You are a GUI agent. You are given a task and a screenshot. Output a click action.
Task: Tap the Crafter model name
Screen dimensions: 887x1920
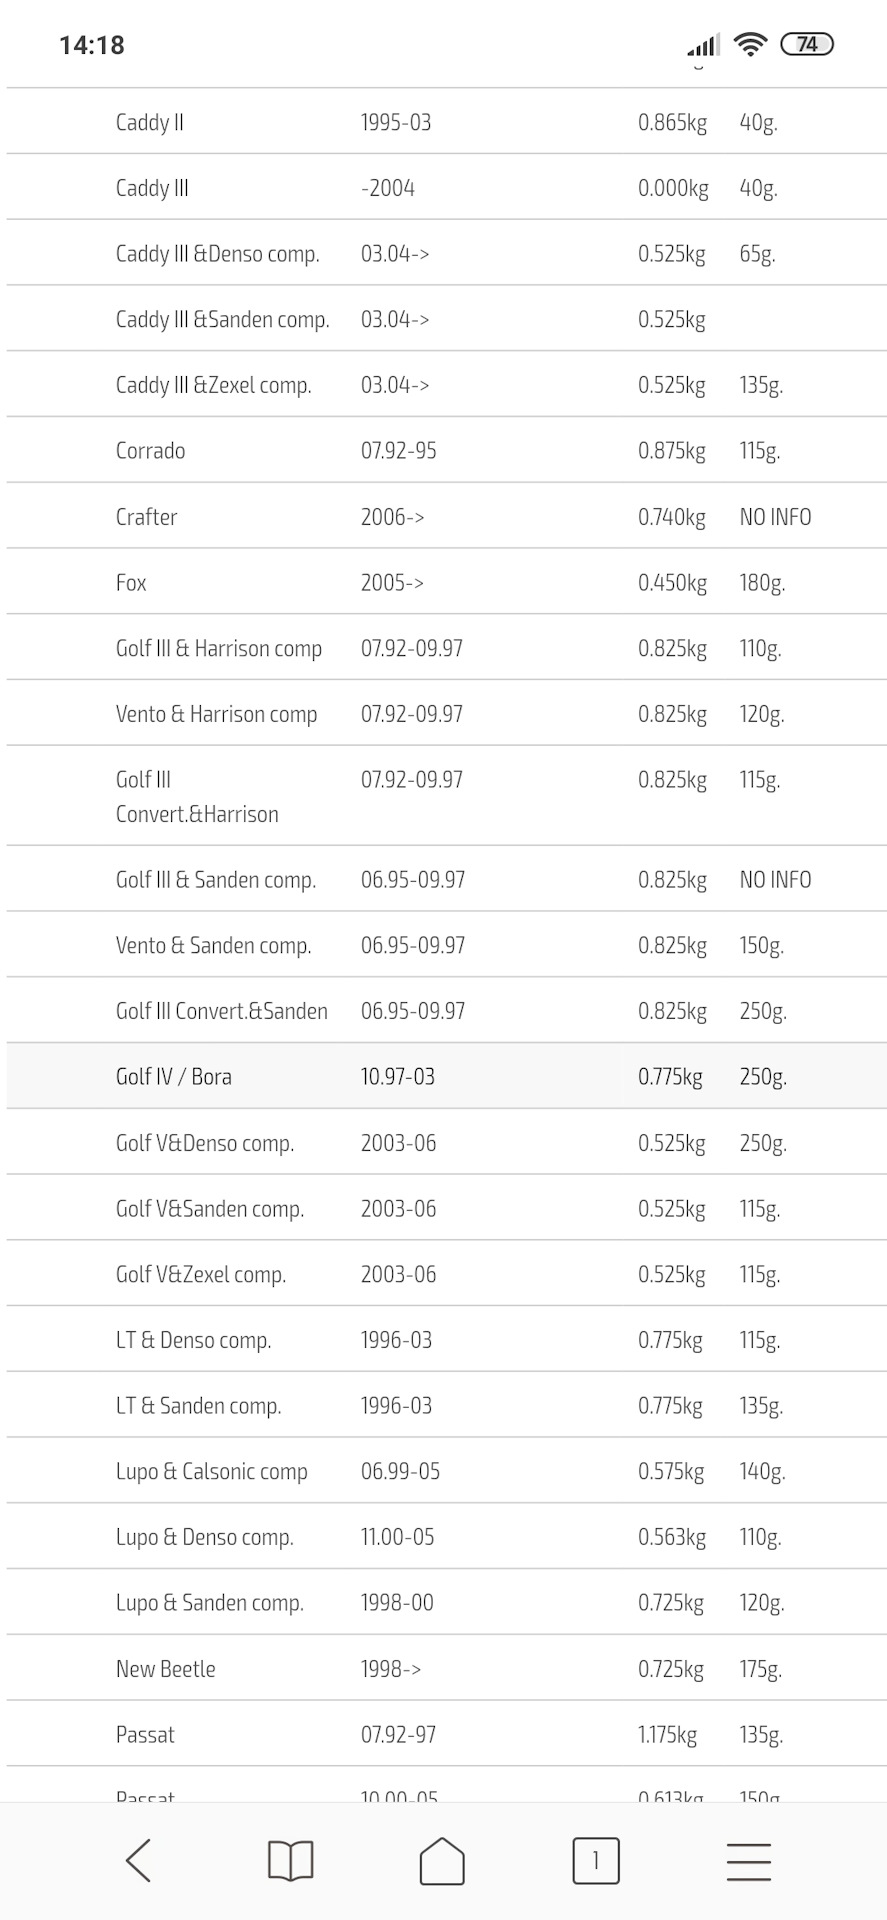tap(147, 517)
